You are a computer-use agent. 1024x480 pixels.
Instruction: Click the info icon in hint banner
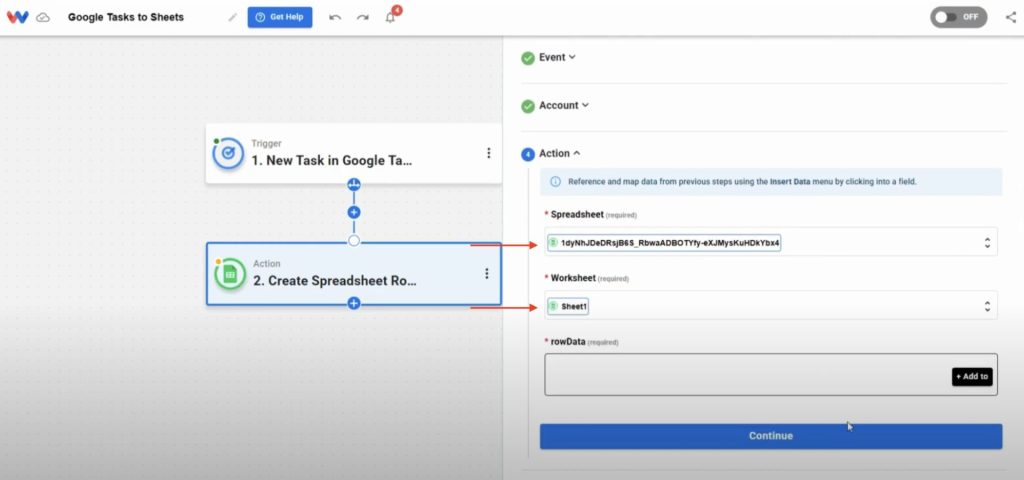point(555,182)
